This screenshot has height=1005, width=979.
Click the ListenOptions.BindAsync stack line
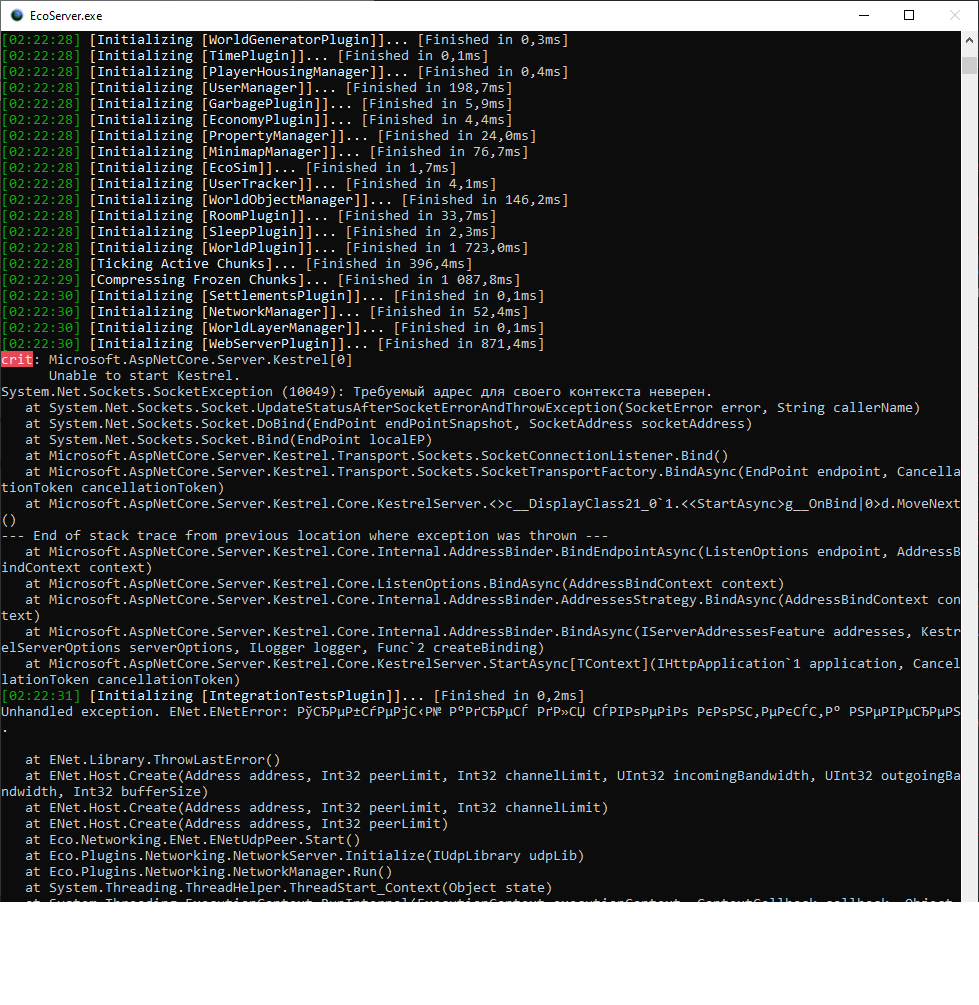[405, 584]
